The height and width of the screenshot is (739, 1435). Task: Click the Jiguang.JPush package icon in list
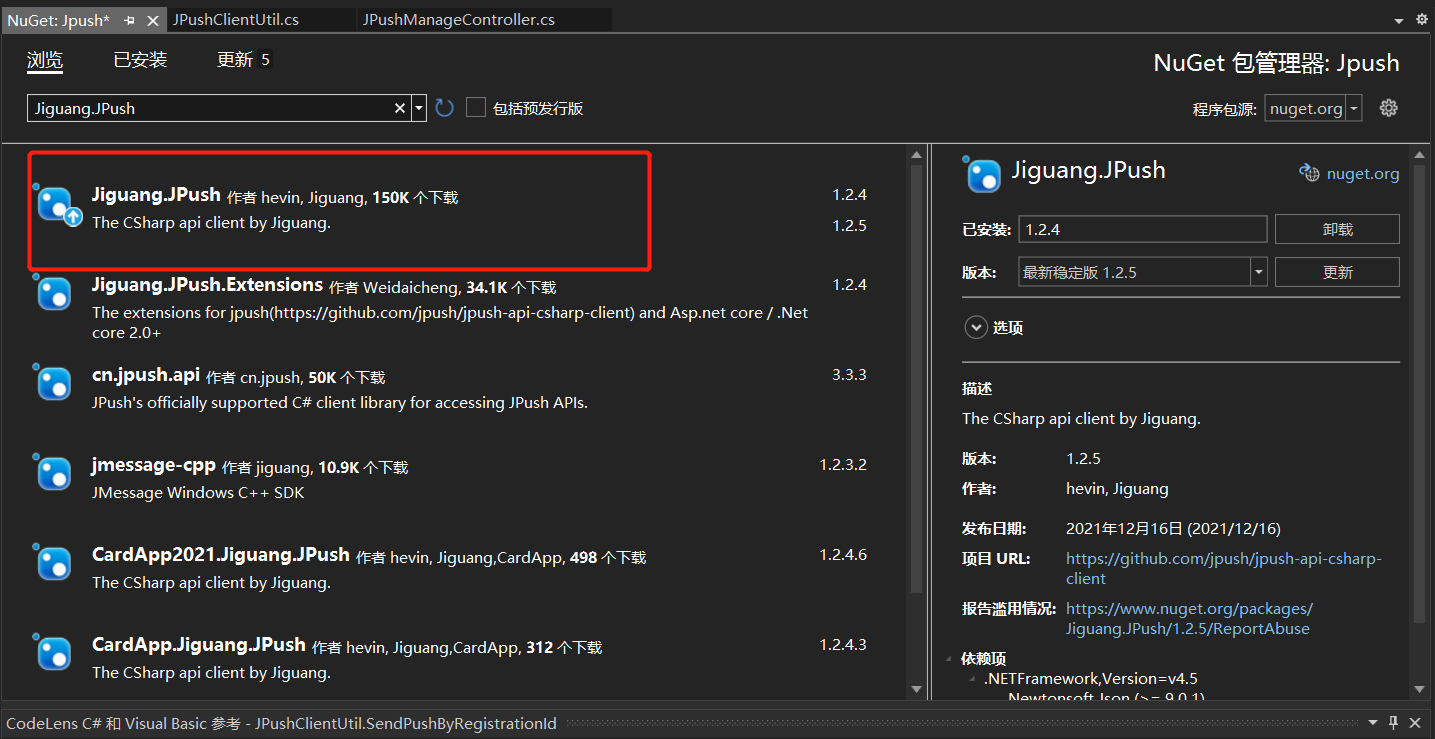(57, 205)
